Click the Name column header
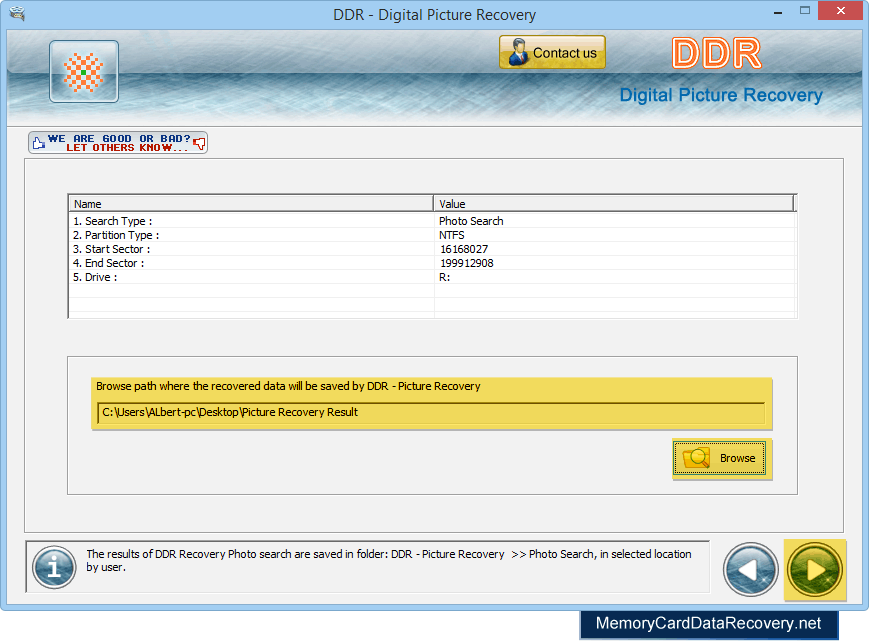Image resolution: width=869 pixels, height=641 pixels. coord(251,203)
